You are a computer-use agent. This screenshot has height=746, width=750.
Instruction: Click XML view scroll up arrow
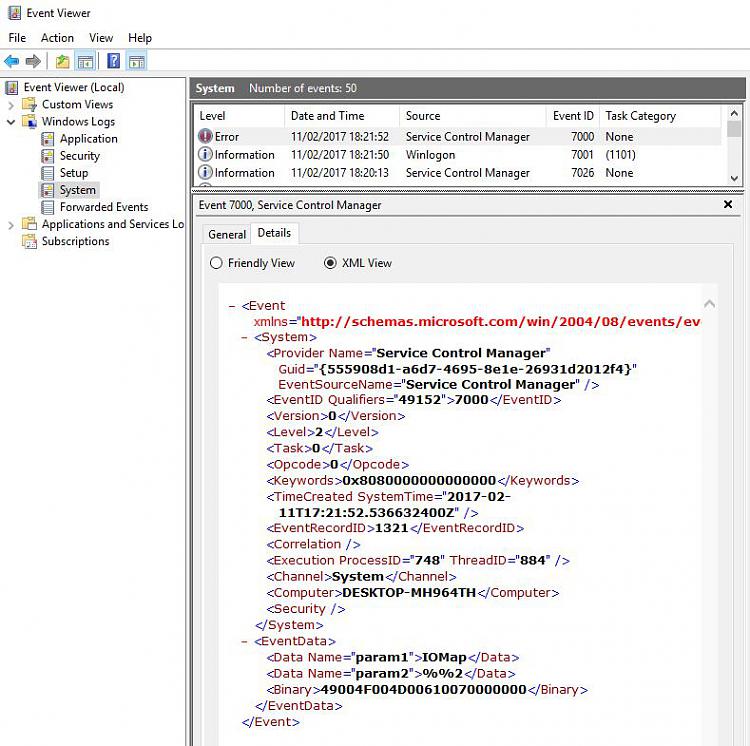(710, 304)
